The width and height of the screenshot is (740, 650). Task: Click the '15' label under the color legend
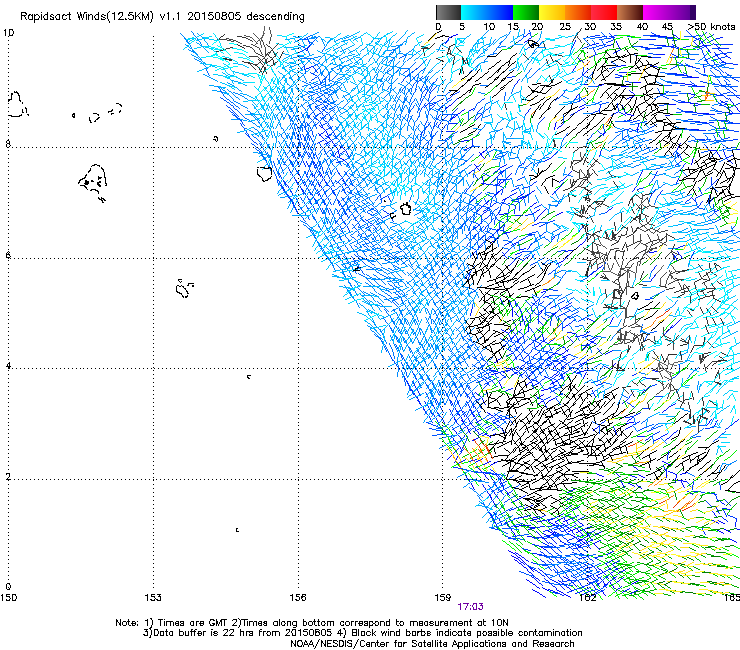(513, 26)
